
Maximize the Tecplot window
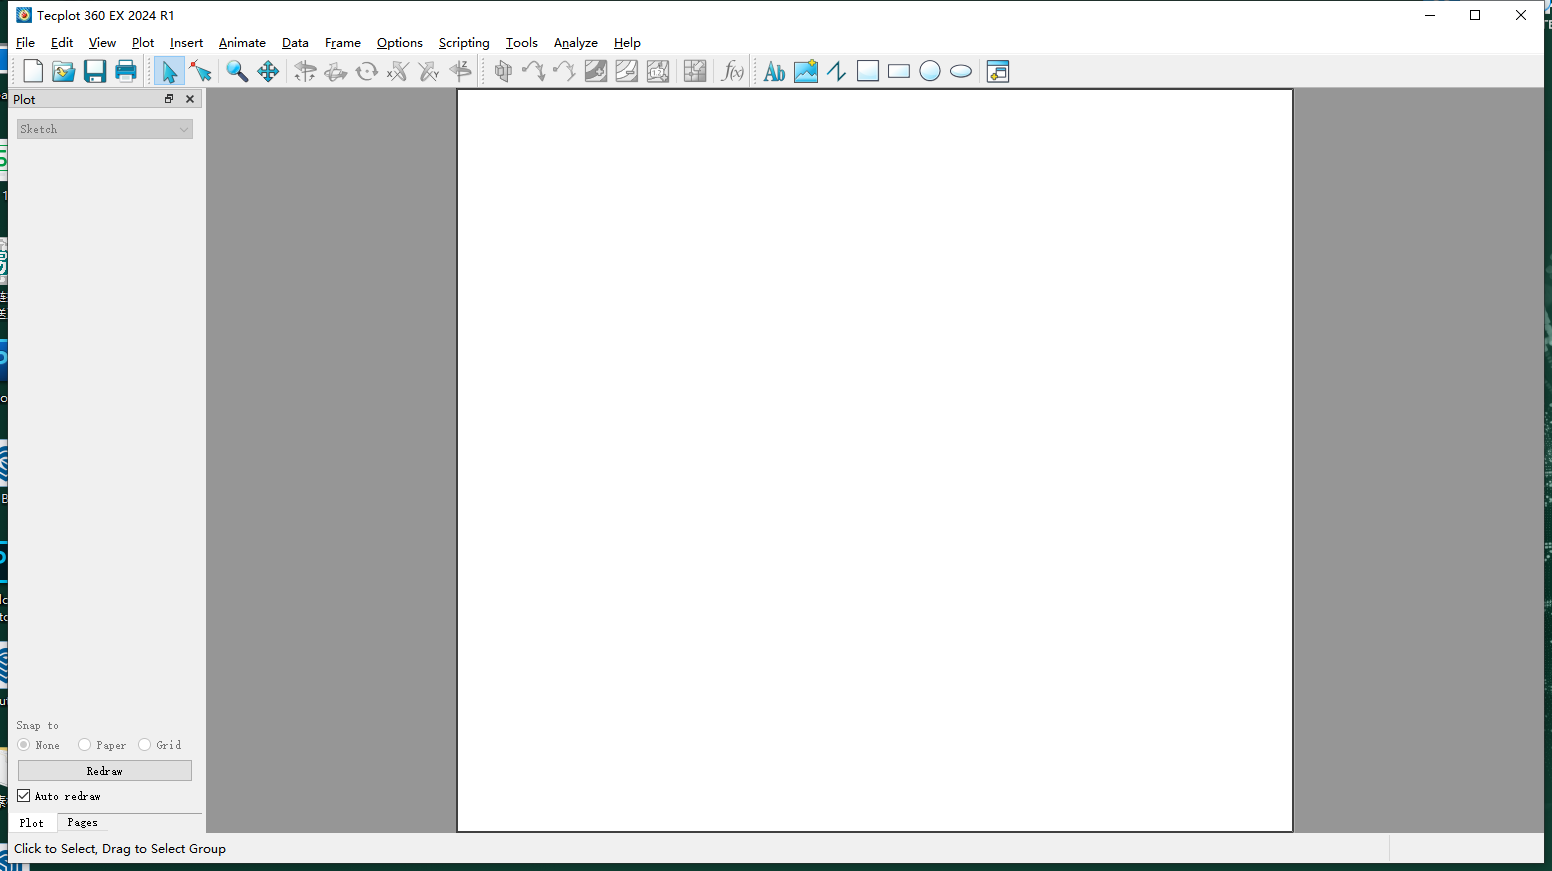pos(1475,15)
